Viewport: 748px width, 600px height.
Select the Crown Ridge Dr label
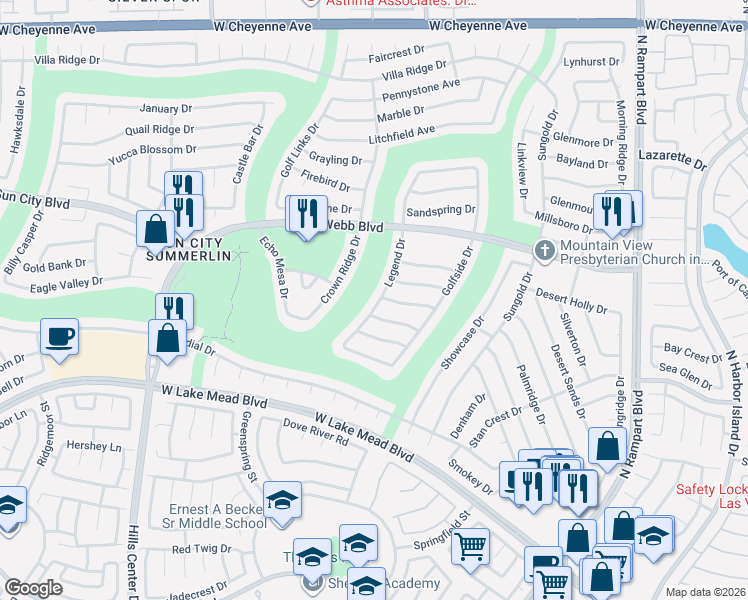341,269
